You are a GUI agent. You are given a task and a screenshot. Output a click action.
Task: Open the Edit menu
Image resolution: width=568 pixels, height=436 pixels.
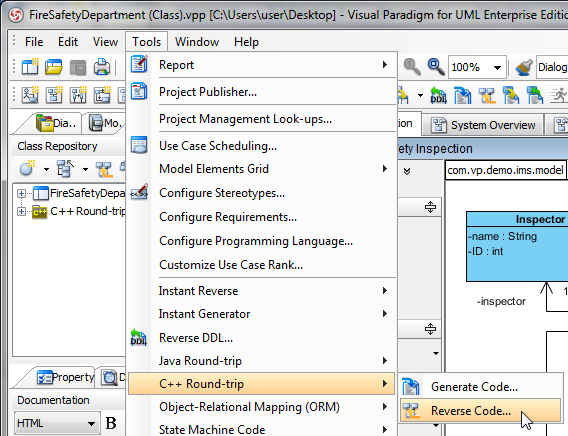(x=68, y=42)
